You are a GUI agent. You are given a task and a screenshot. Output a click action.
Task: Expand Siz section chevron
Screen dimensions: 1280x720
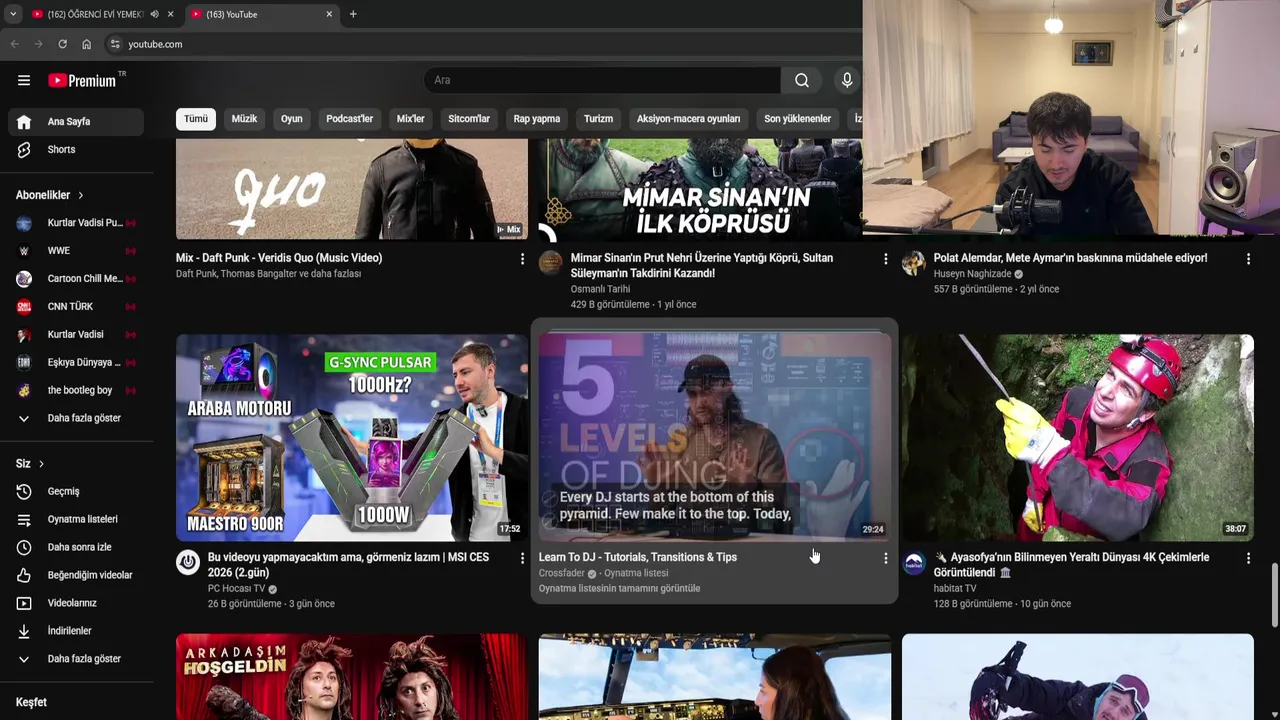click(41, 464)
